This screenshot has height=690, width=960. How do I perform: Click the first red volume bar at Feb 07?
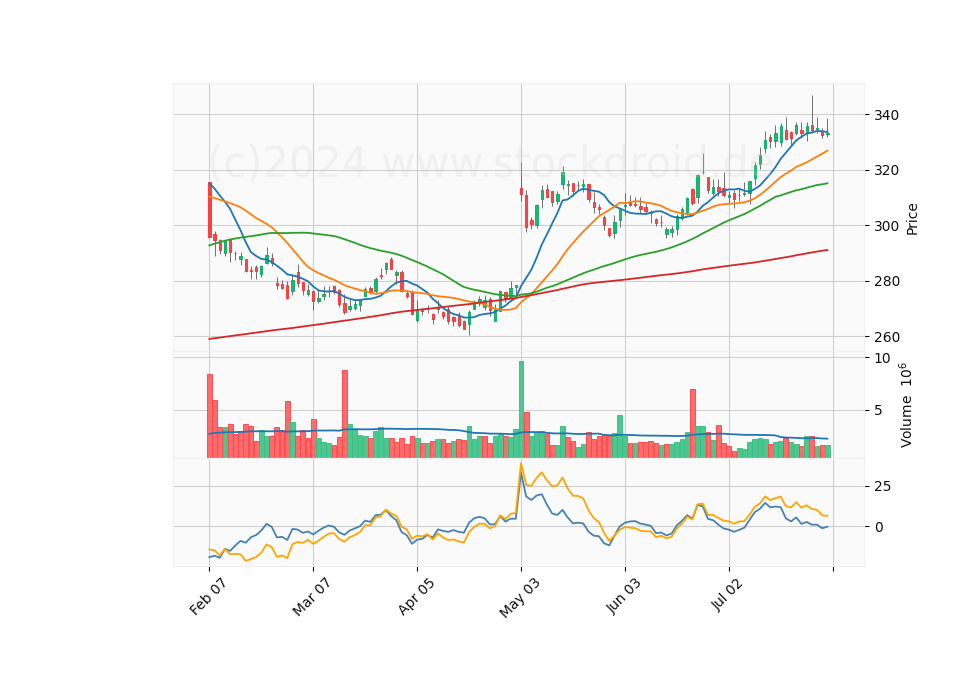(210, 416)
